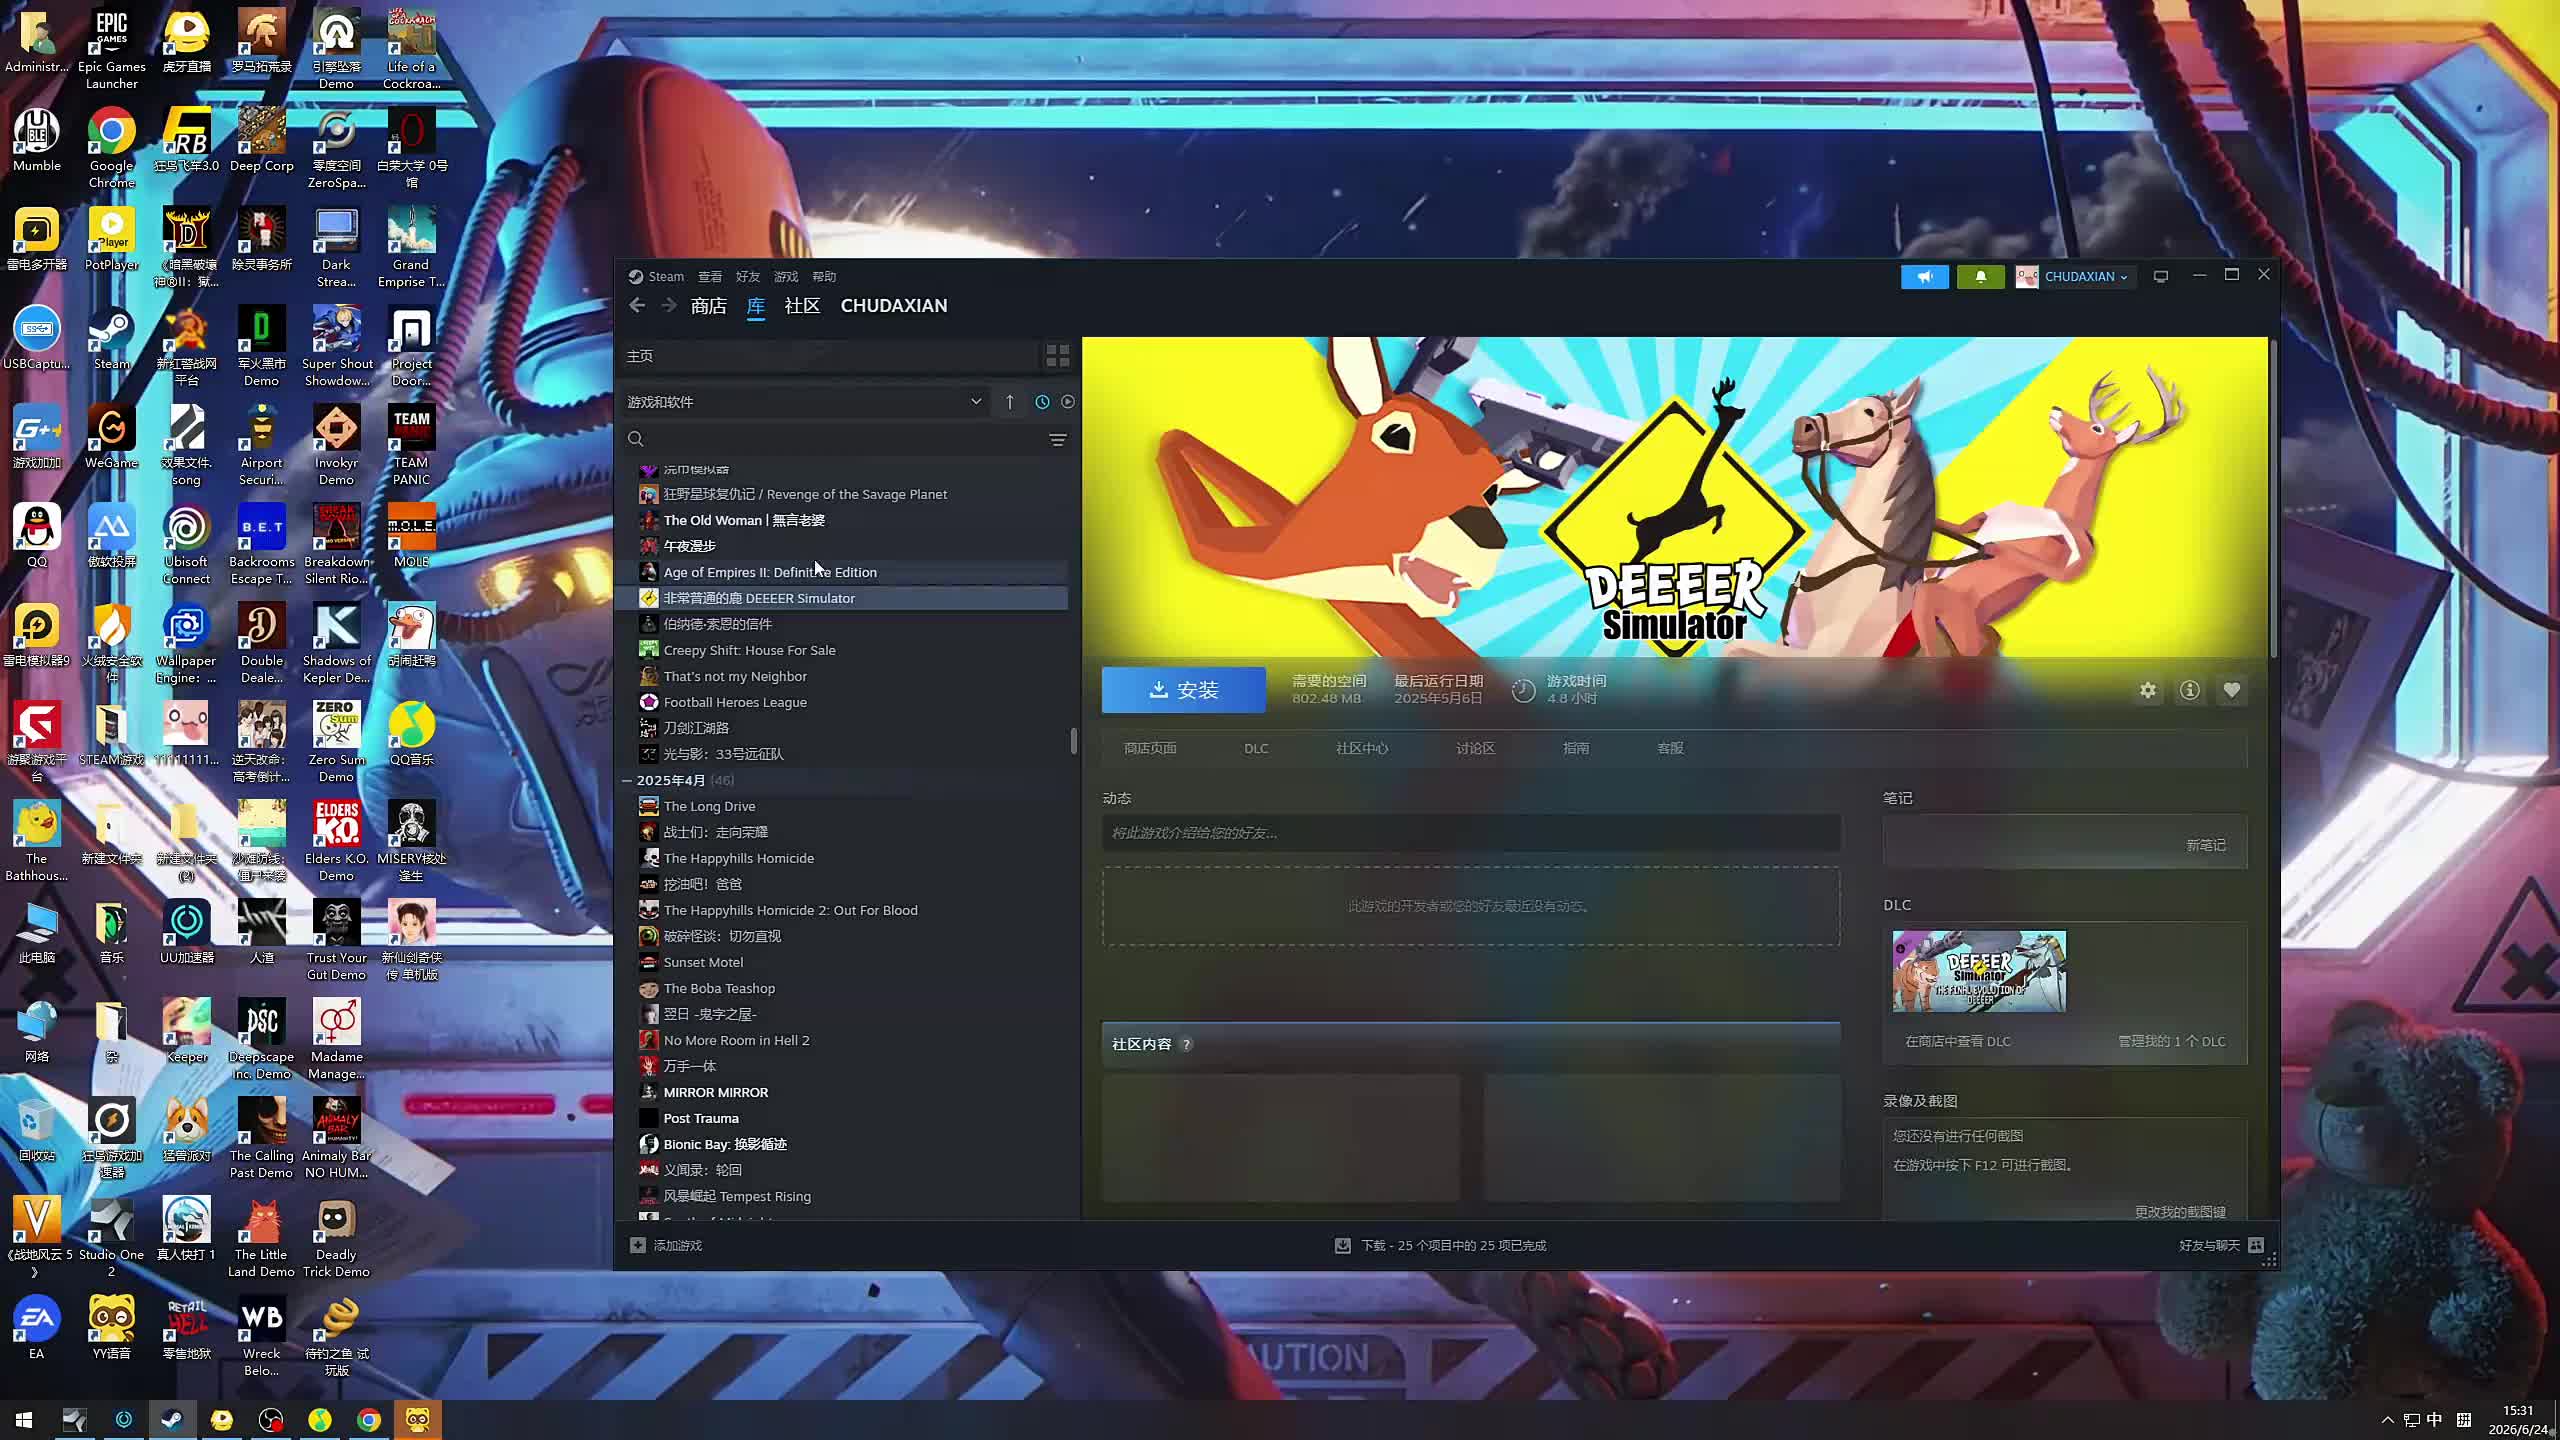Click the sort direction arrow icon
The width and height of the screenshot is (2560, 1440).
1010,402
